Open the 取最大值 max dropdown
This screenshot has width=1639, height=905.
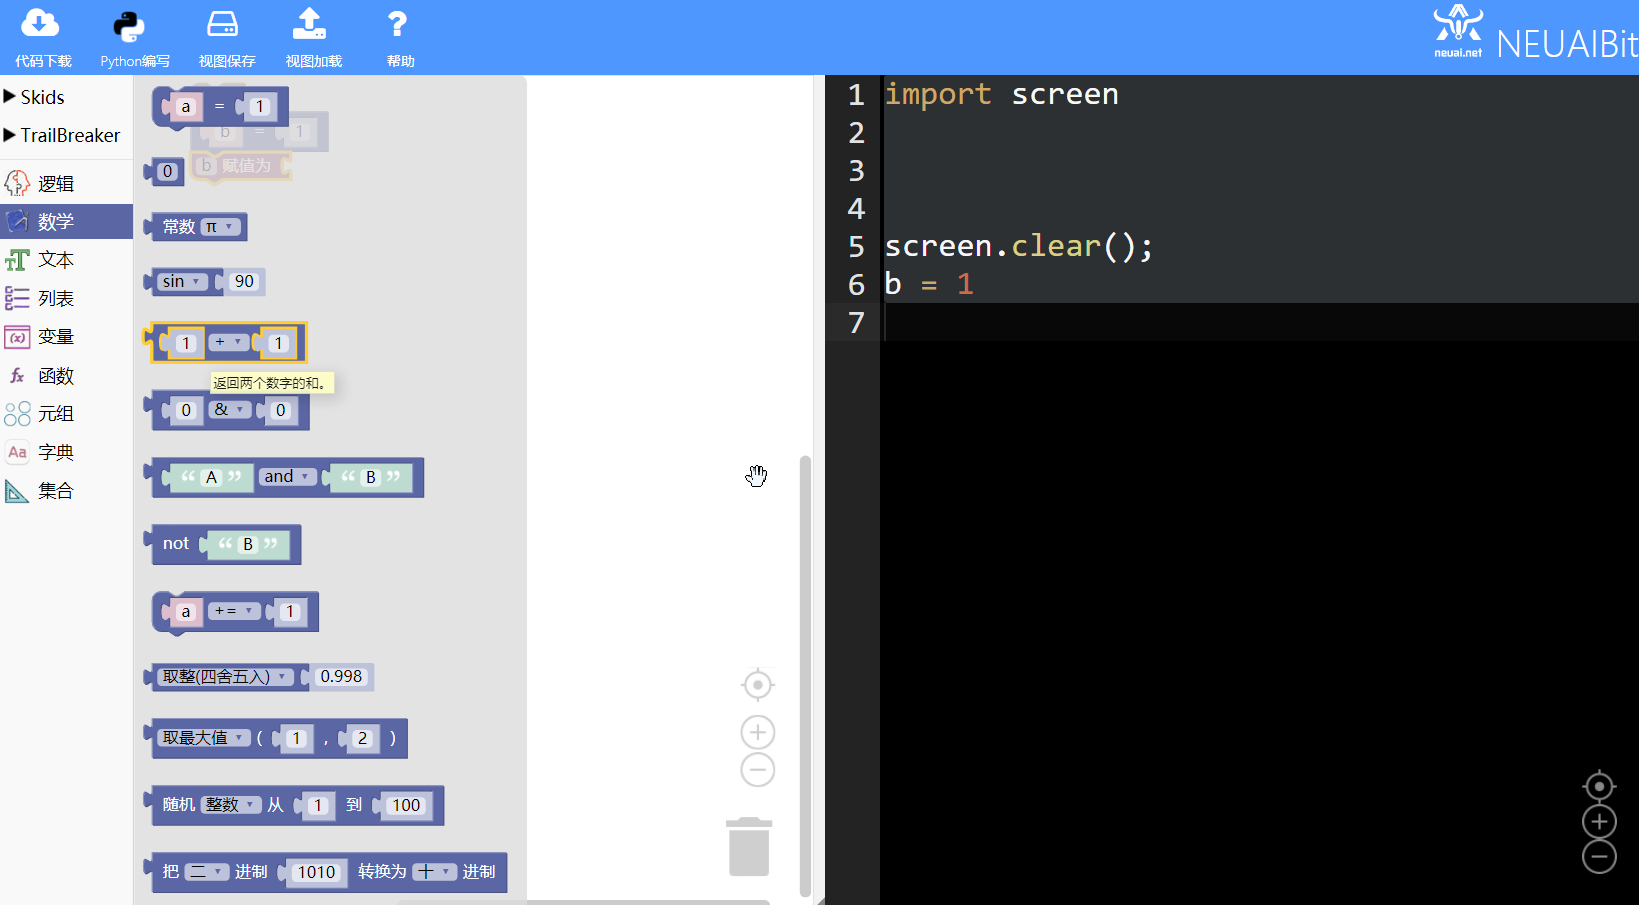[x=204, y=738]
